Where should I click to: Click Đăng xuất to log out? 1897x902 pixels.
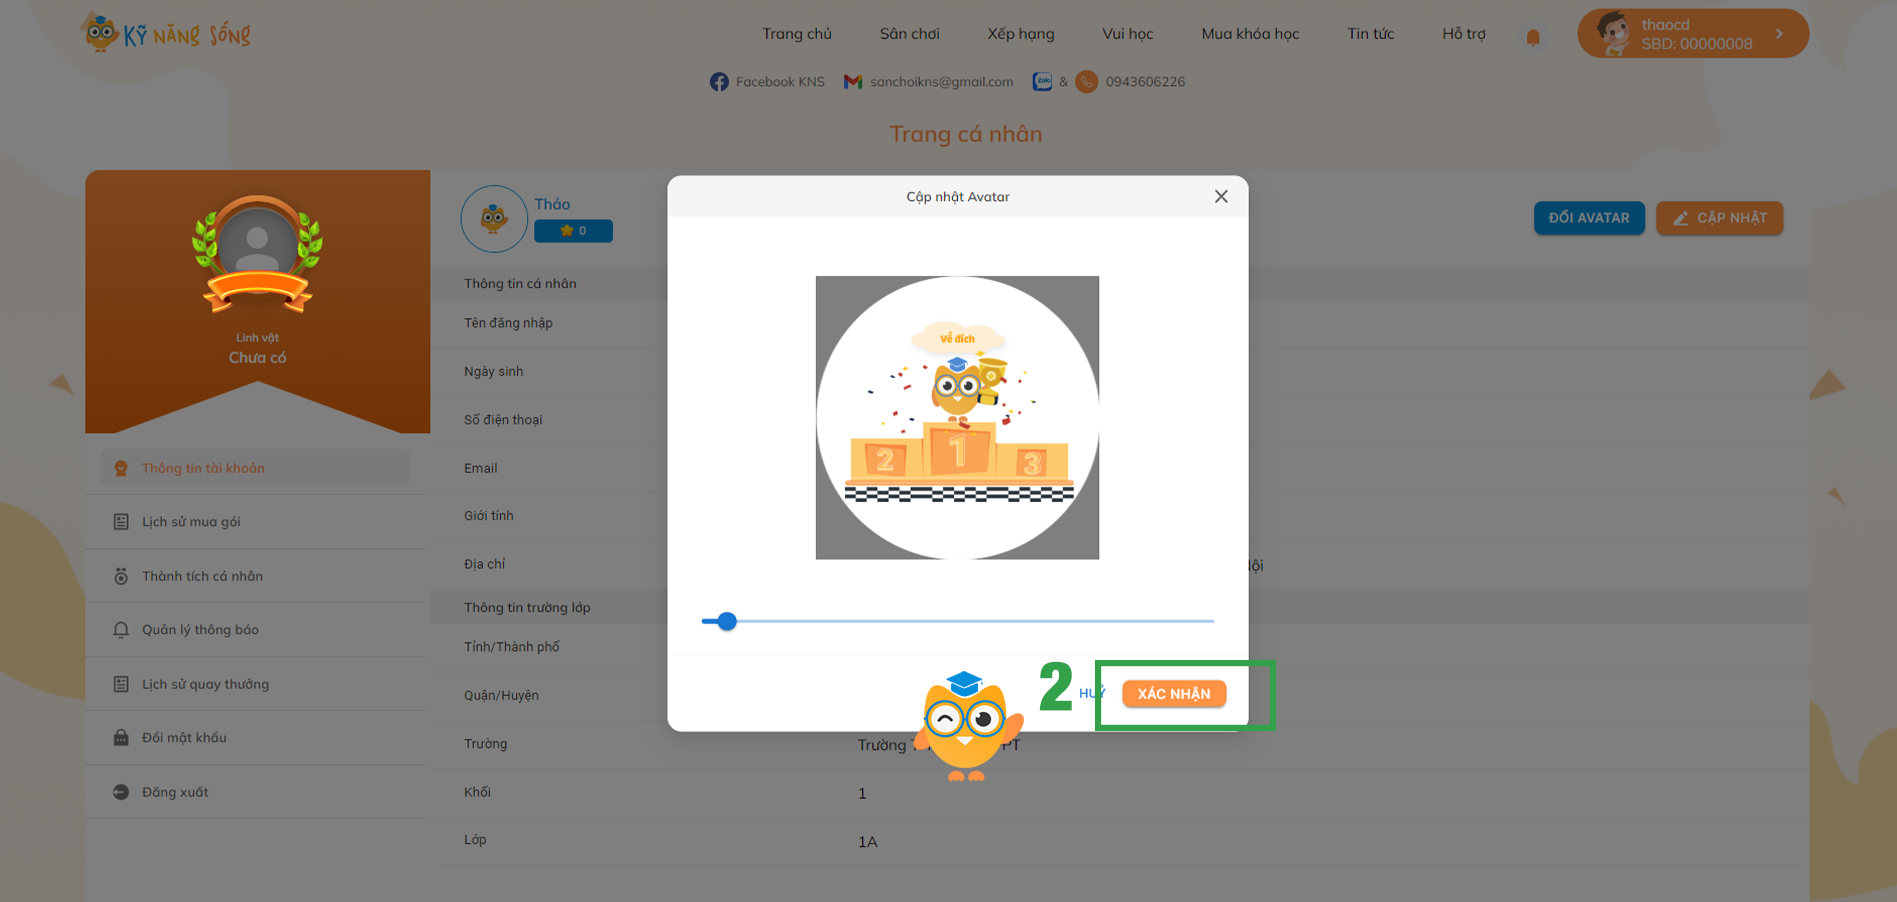(x=174, y=792)
